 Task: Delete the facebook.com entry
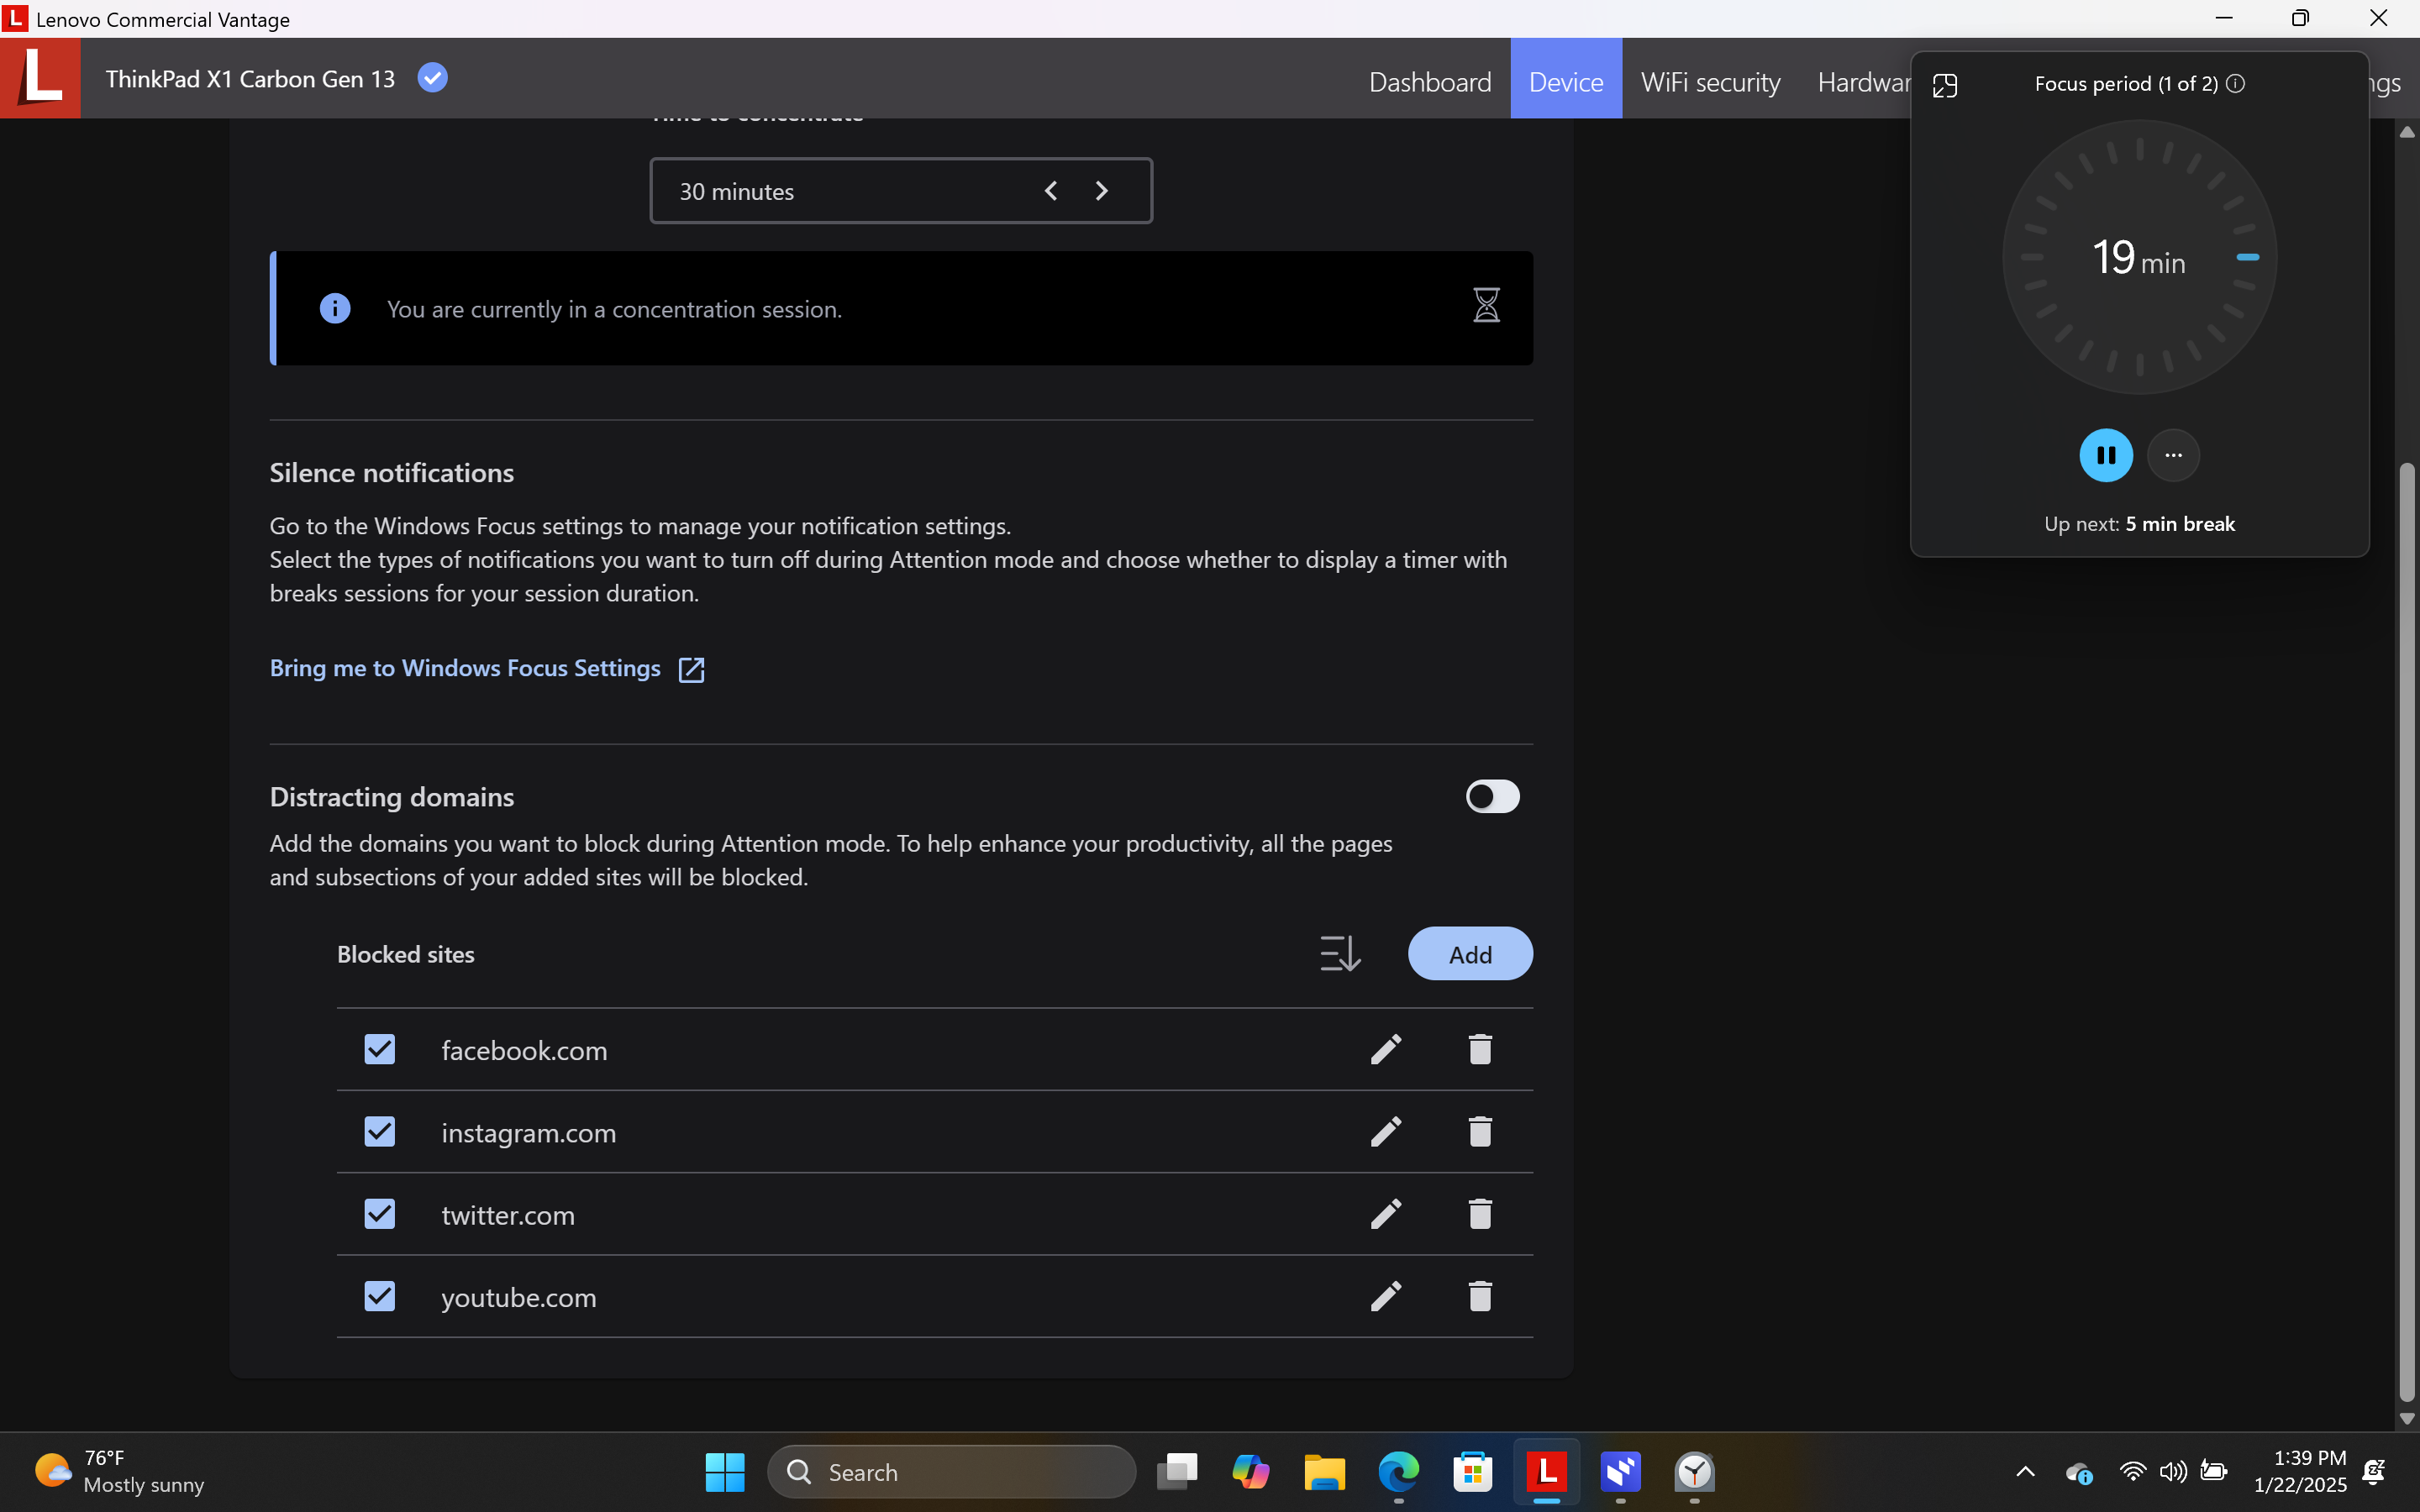1480,1049
